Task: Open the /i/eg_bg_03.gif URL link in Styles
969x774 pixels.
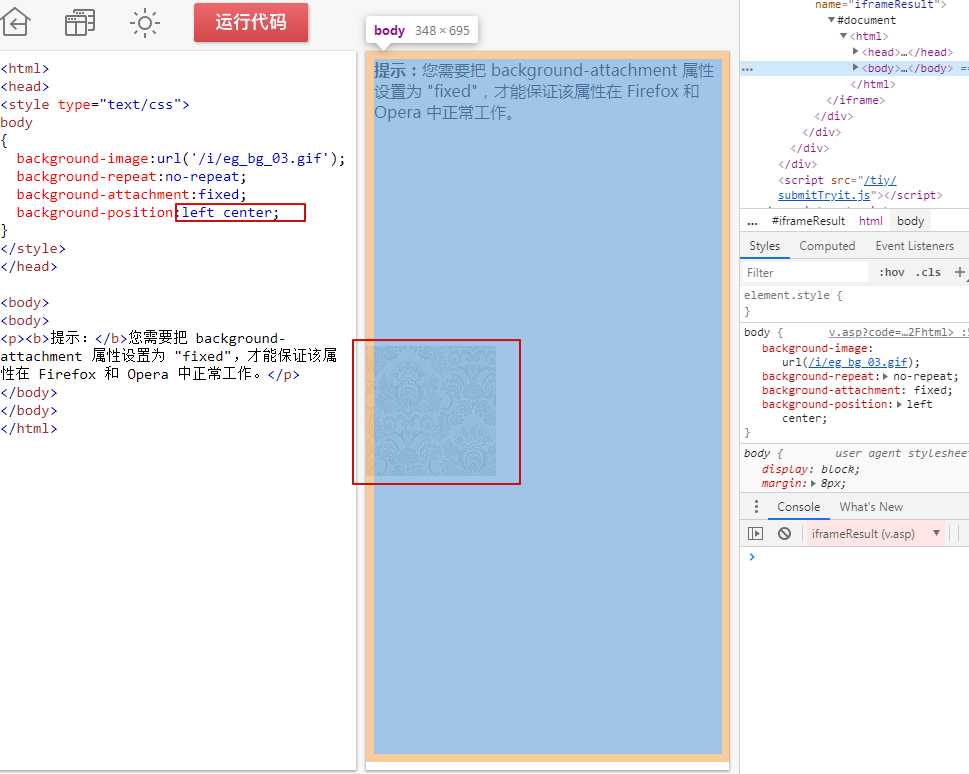Action: 858,362
